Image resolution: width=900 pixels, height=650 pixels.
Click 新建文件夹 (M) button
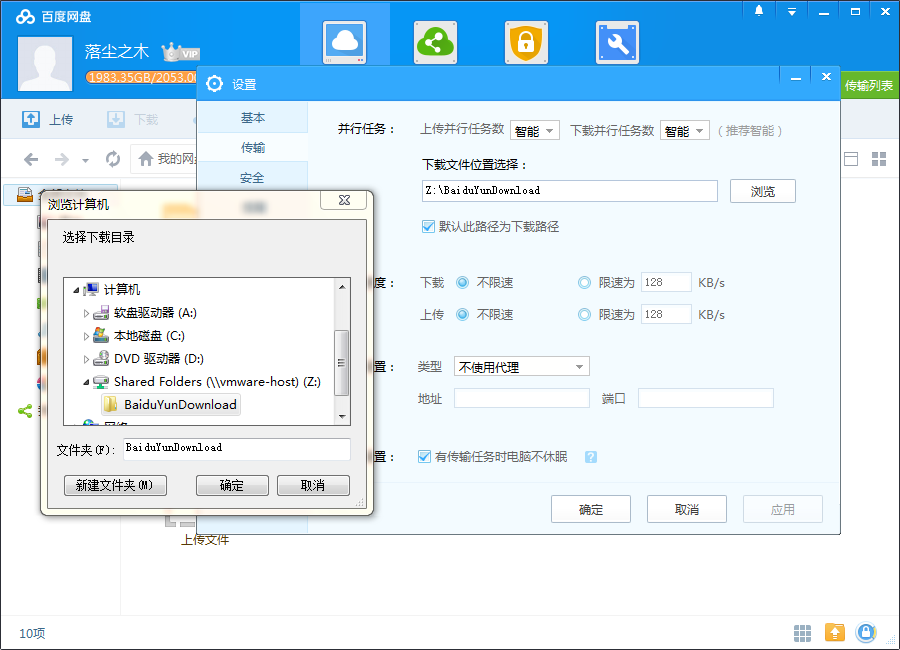click(115, 485)
